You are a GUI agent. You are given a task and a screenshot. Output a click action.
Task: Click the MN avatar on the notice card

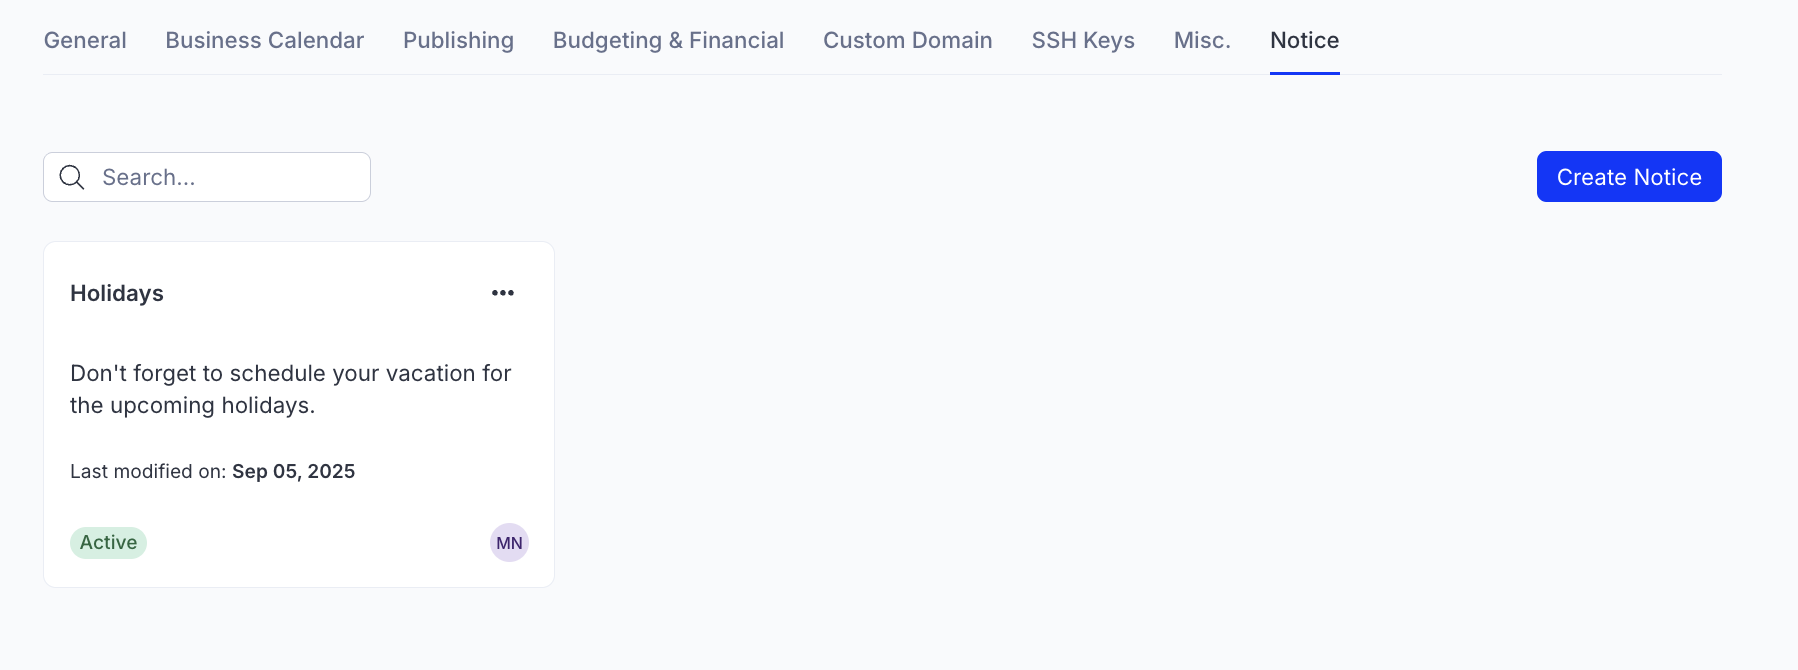coord(509,542)
